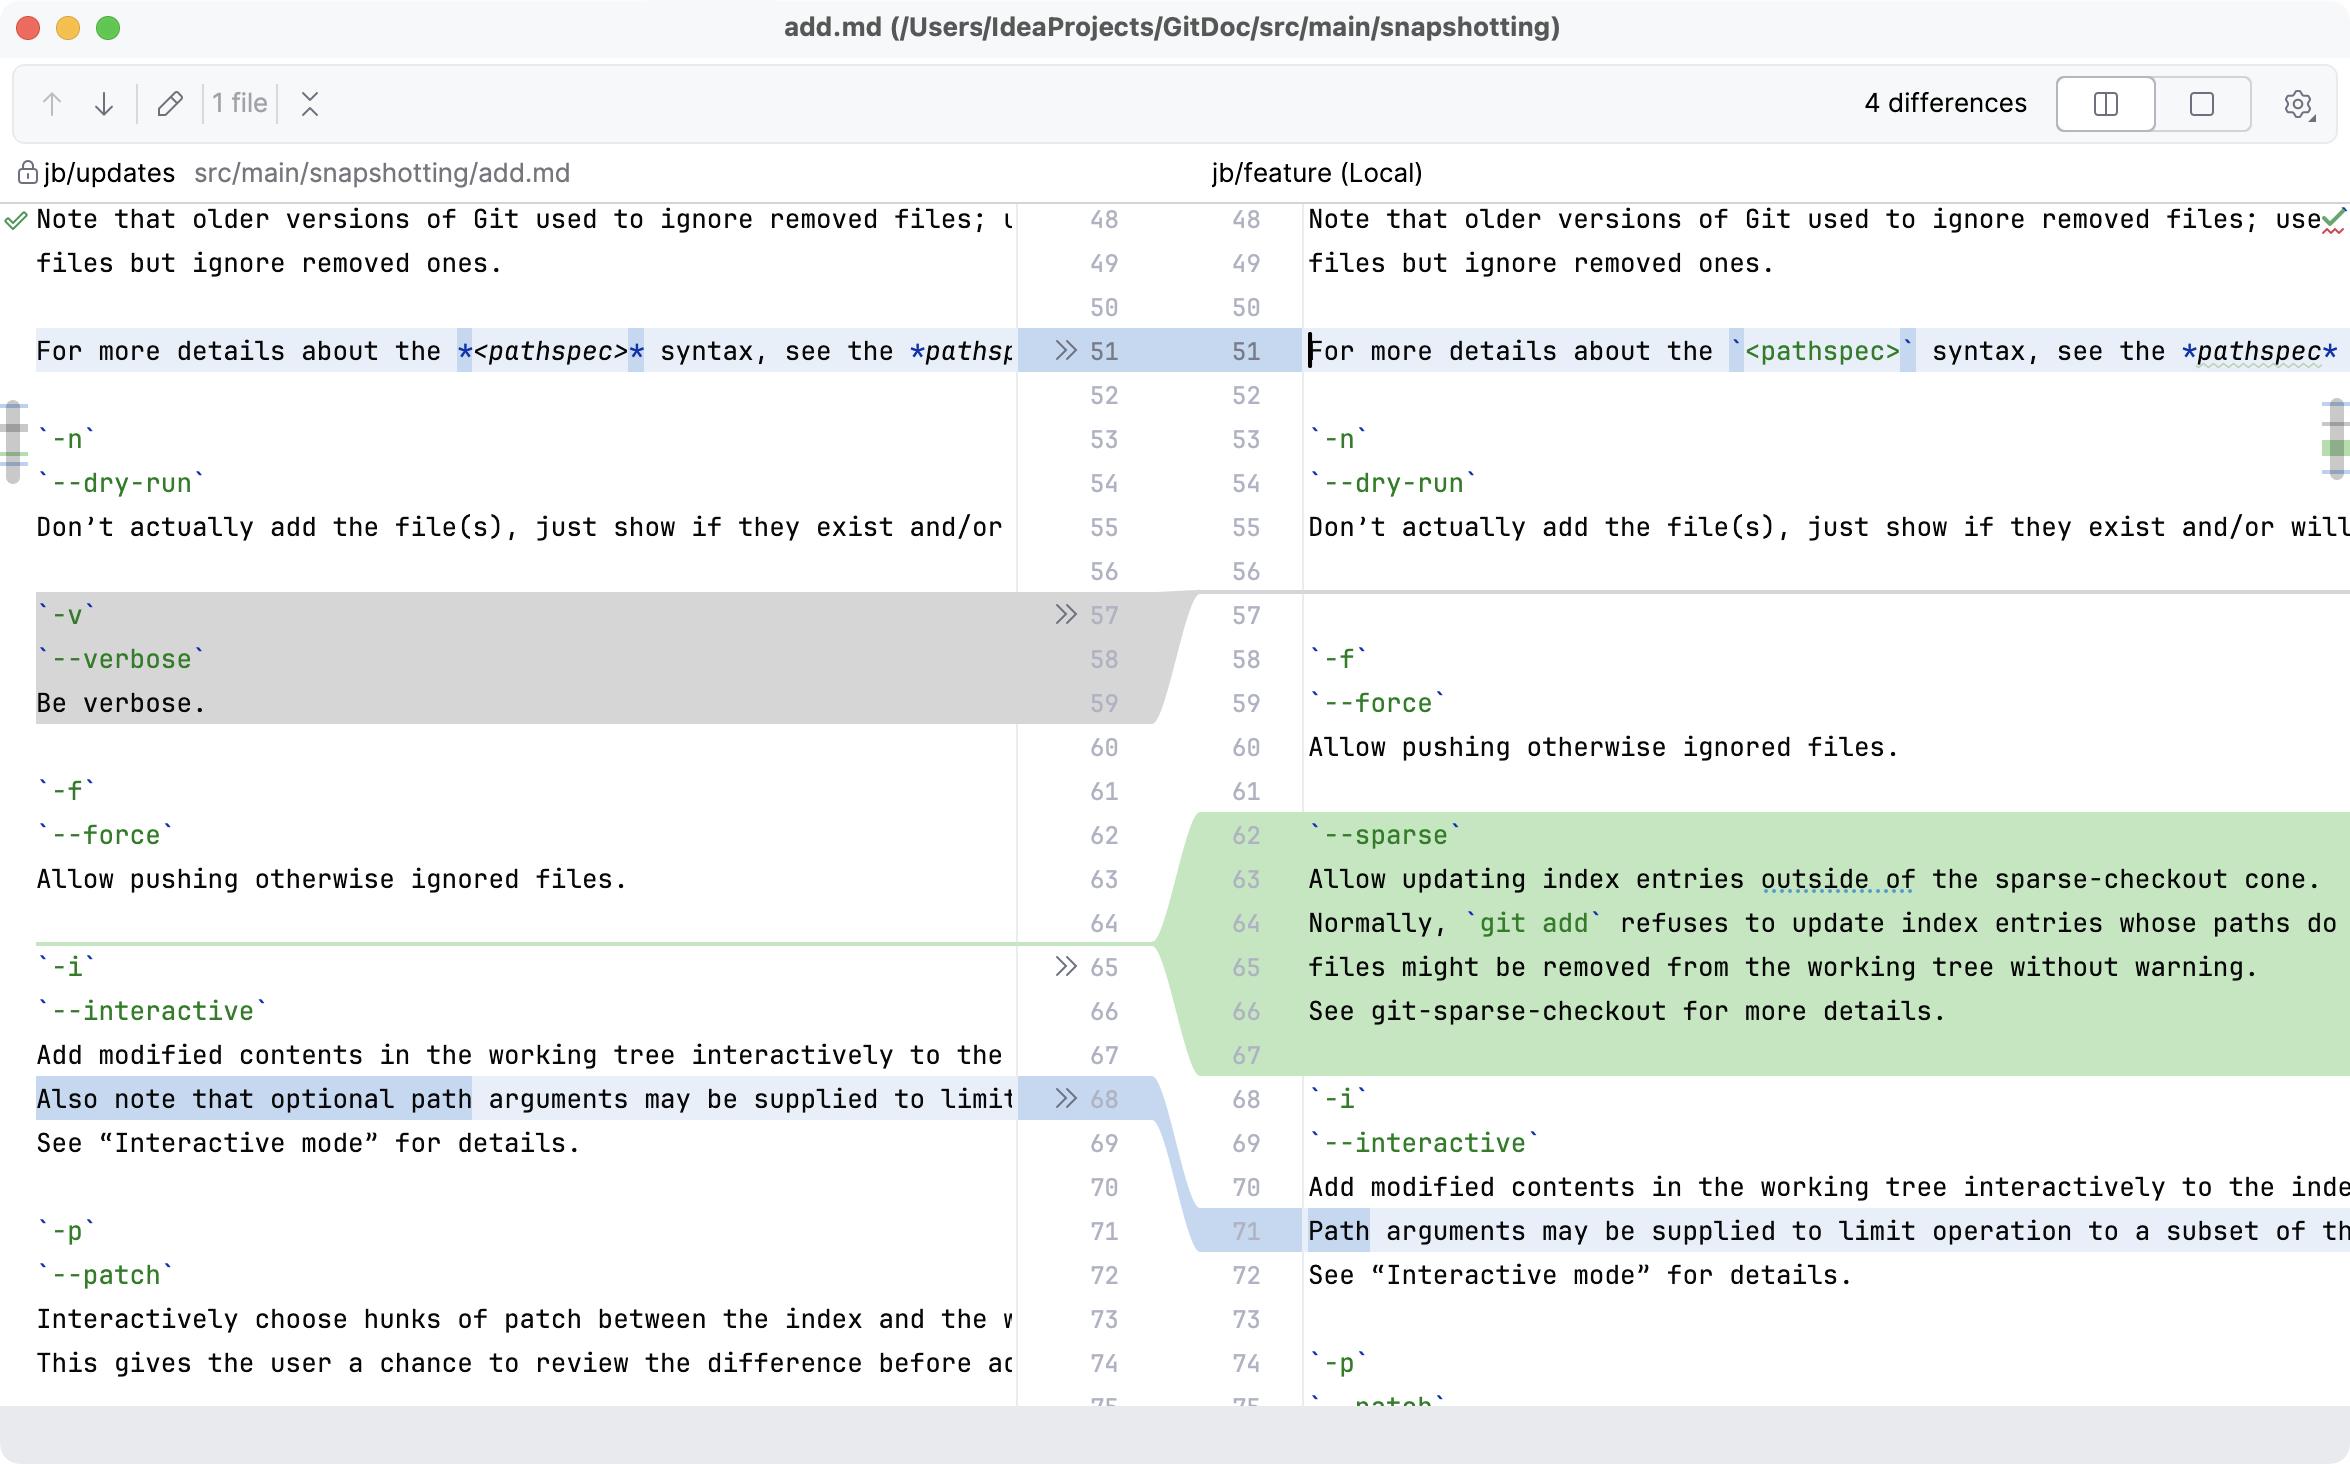Image resolution: width=2350 pixels, height=1464 pixels.
Task: Click the 'Be verbose.' line
Action: pyautogui.click(x=121, y=703)
